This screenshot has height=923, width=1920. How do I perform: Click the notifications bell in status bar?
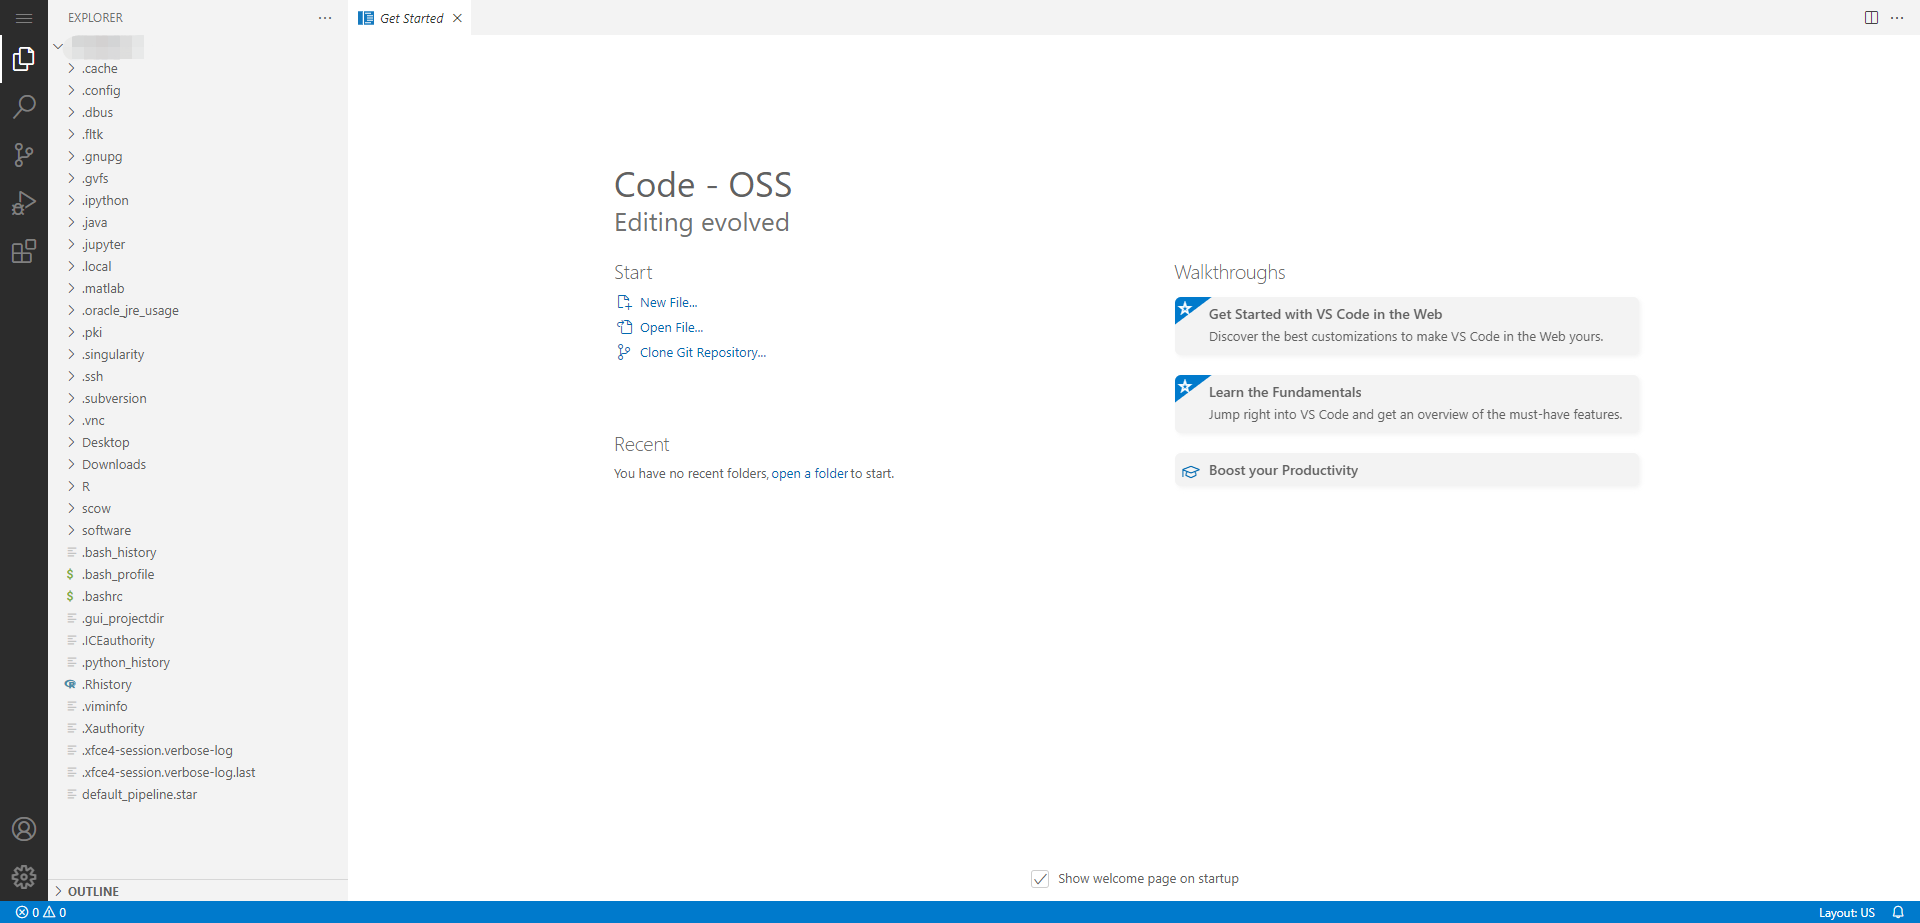(1897, 912)
